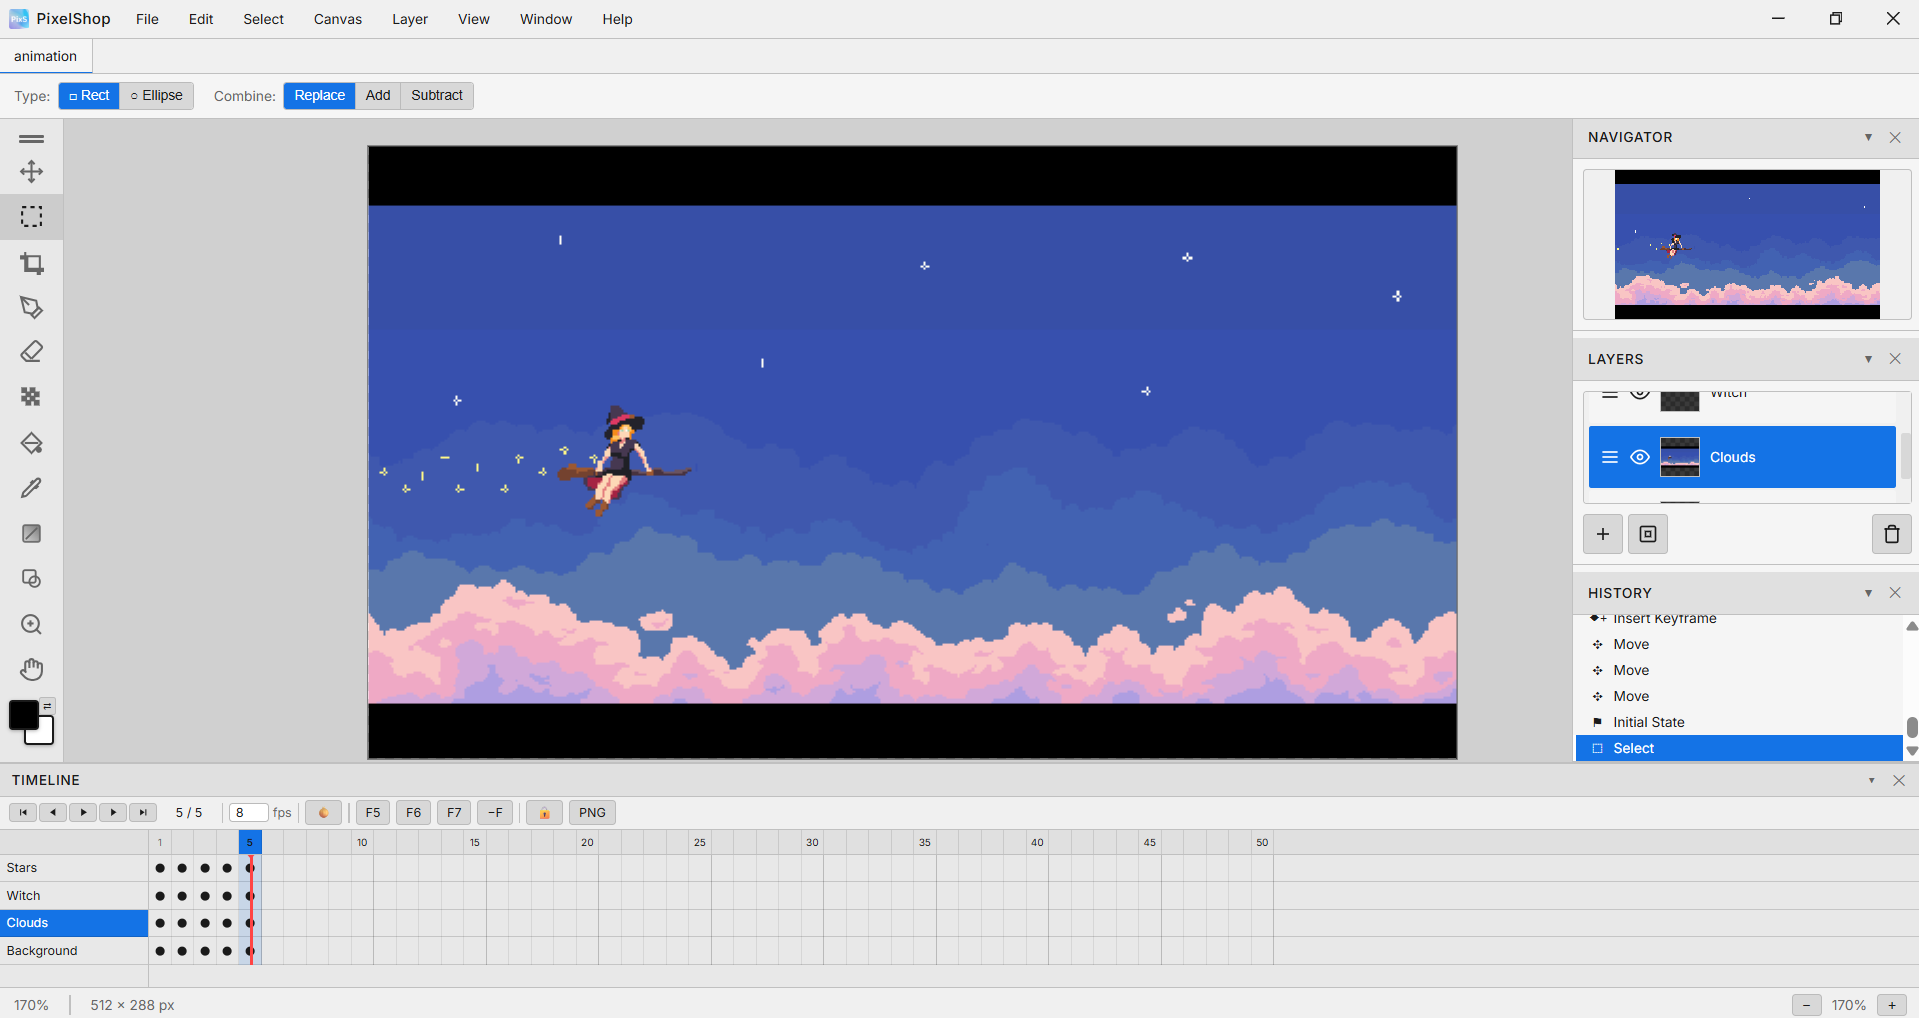Toggle onion skinning in the timeline
Image resolution: width=1919 pixels, height=1018 pixels.
pos(323,812)
